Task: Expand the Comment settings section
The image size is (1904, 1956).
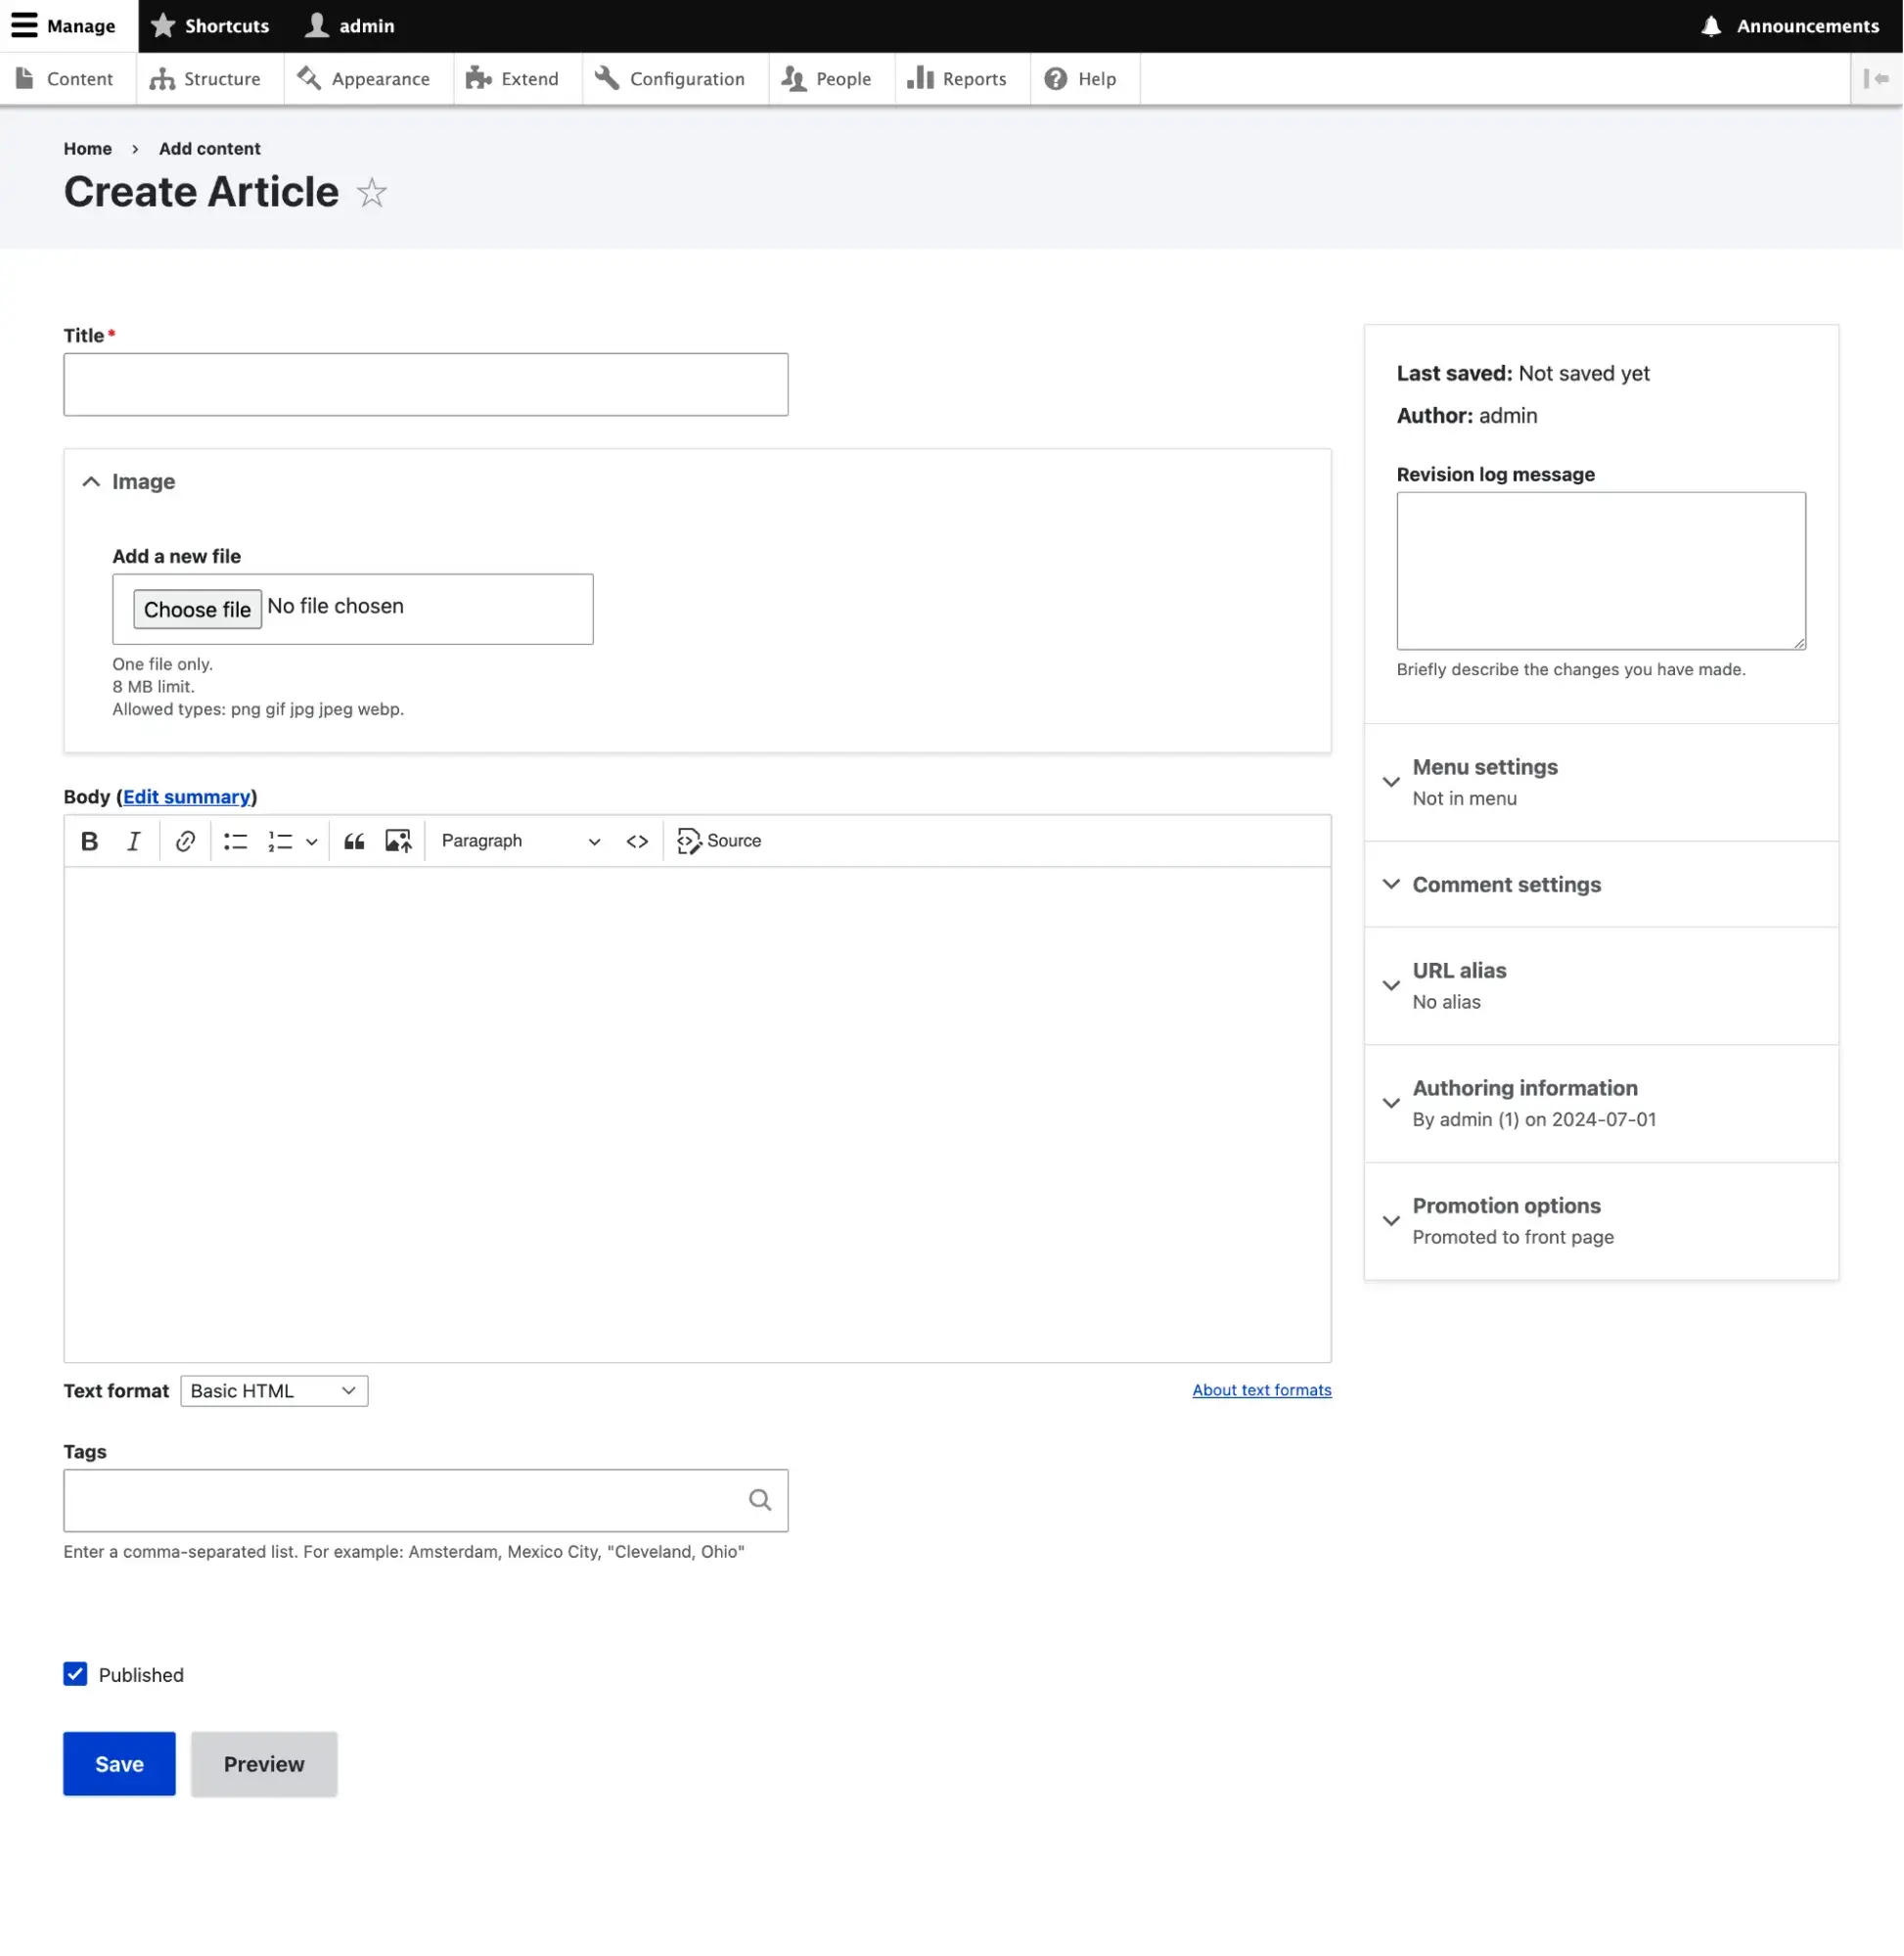Action: click(x=1505, y=884)
